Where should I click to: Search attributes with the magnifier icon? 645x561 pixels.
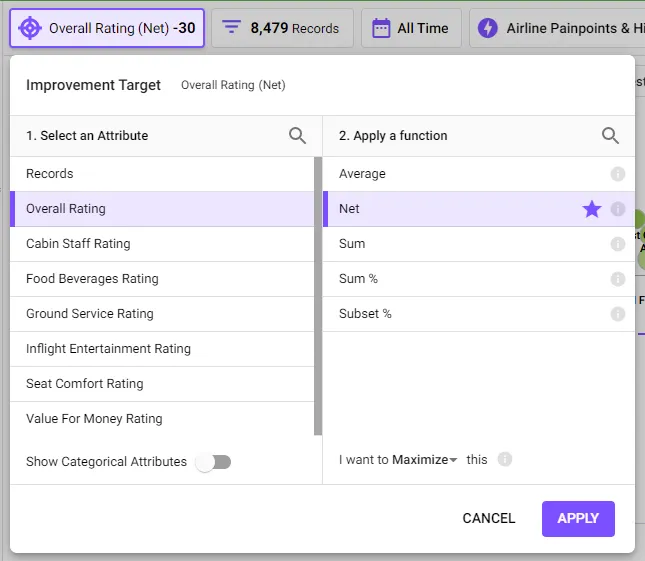coord(297,135)
